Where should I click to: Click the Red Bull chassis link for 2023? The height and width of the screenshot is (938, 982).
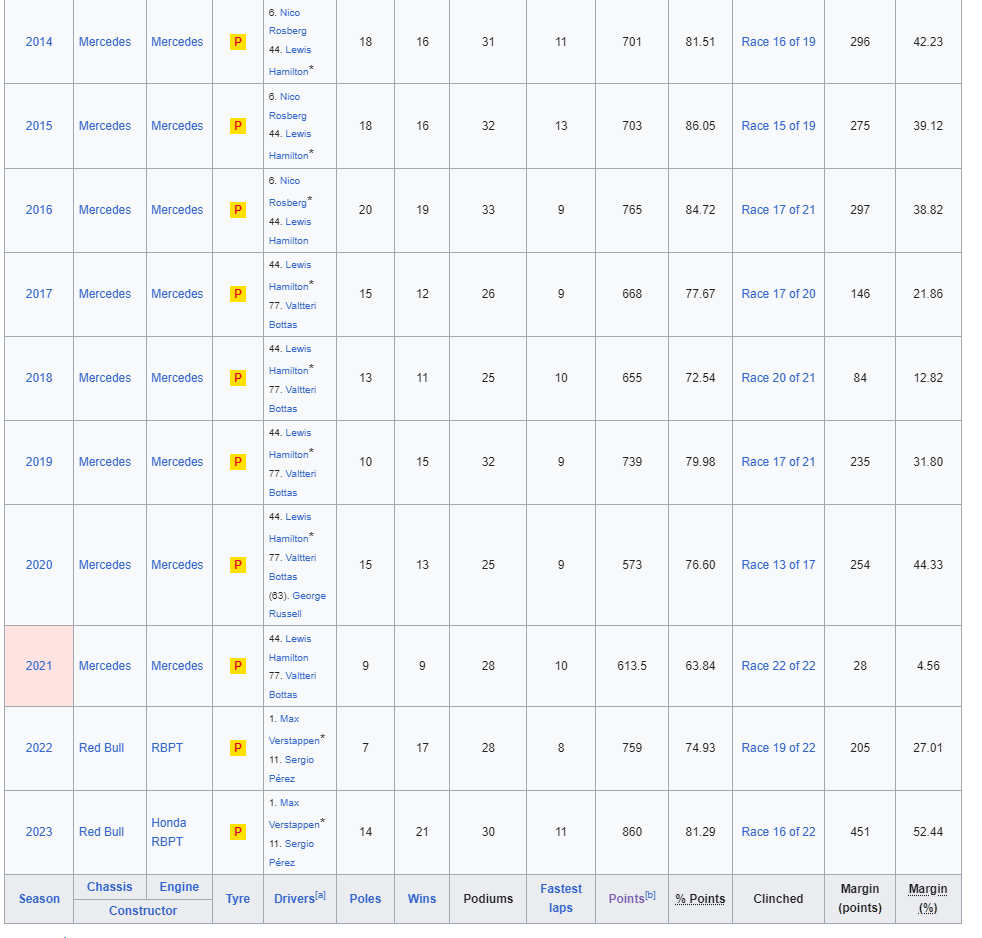tap(101, 832)
